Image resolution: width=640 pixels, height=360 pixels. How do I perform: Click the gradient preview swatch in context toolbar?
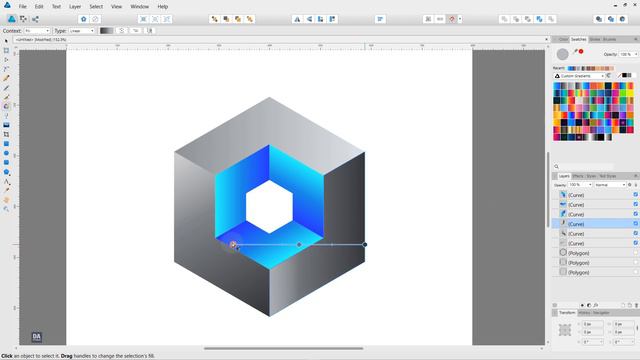tap(107, 31)
